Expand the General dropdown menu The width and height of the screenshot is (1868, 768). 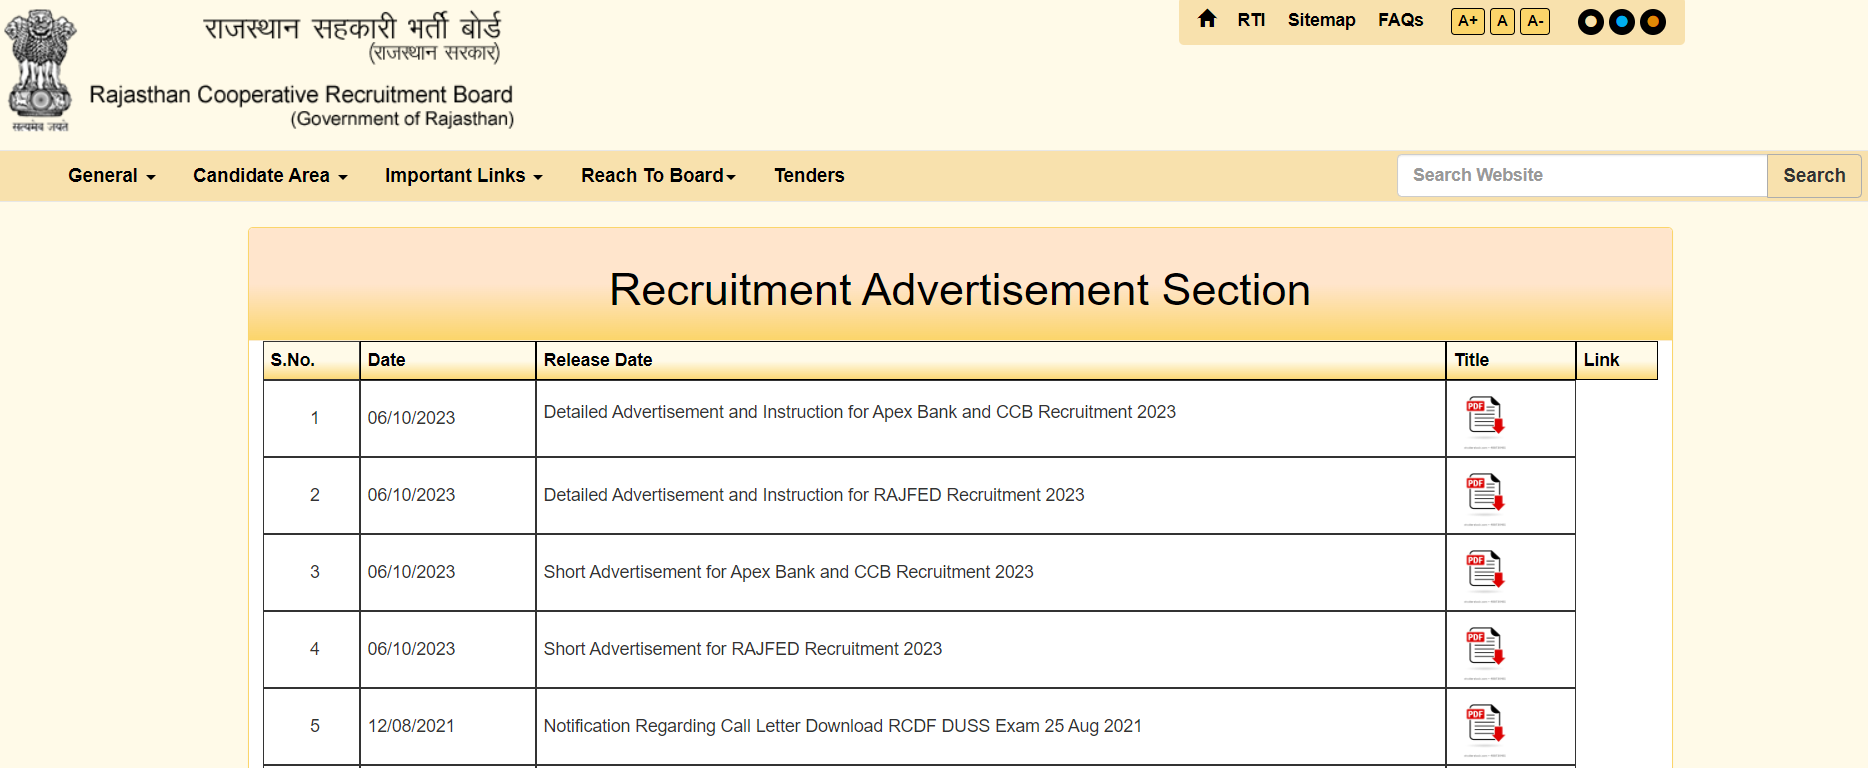(x=111, y=176)
